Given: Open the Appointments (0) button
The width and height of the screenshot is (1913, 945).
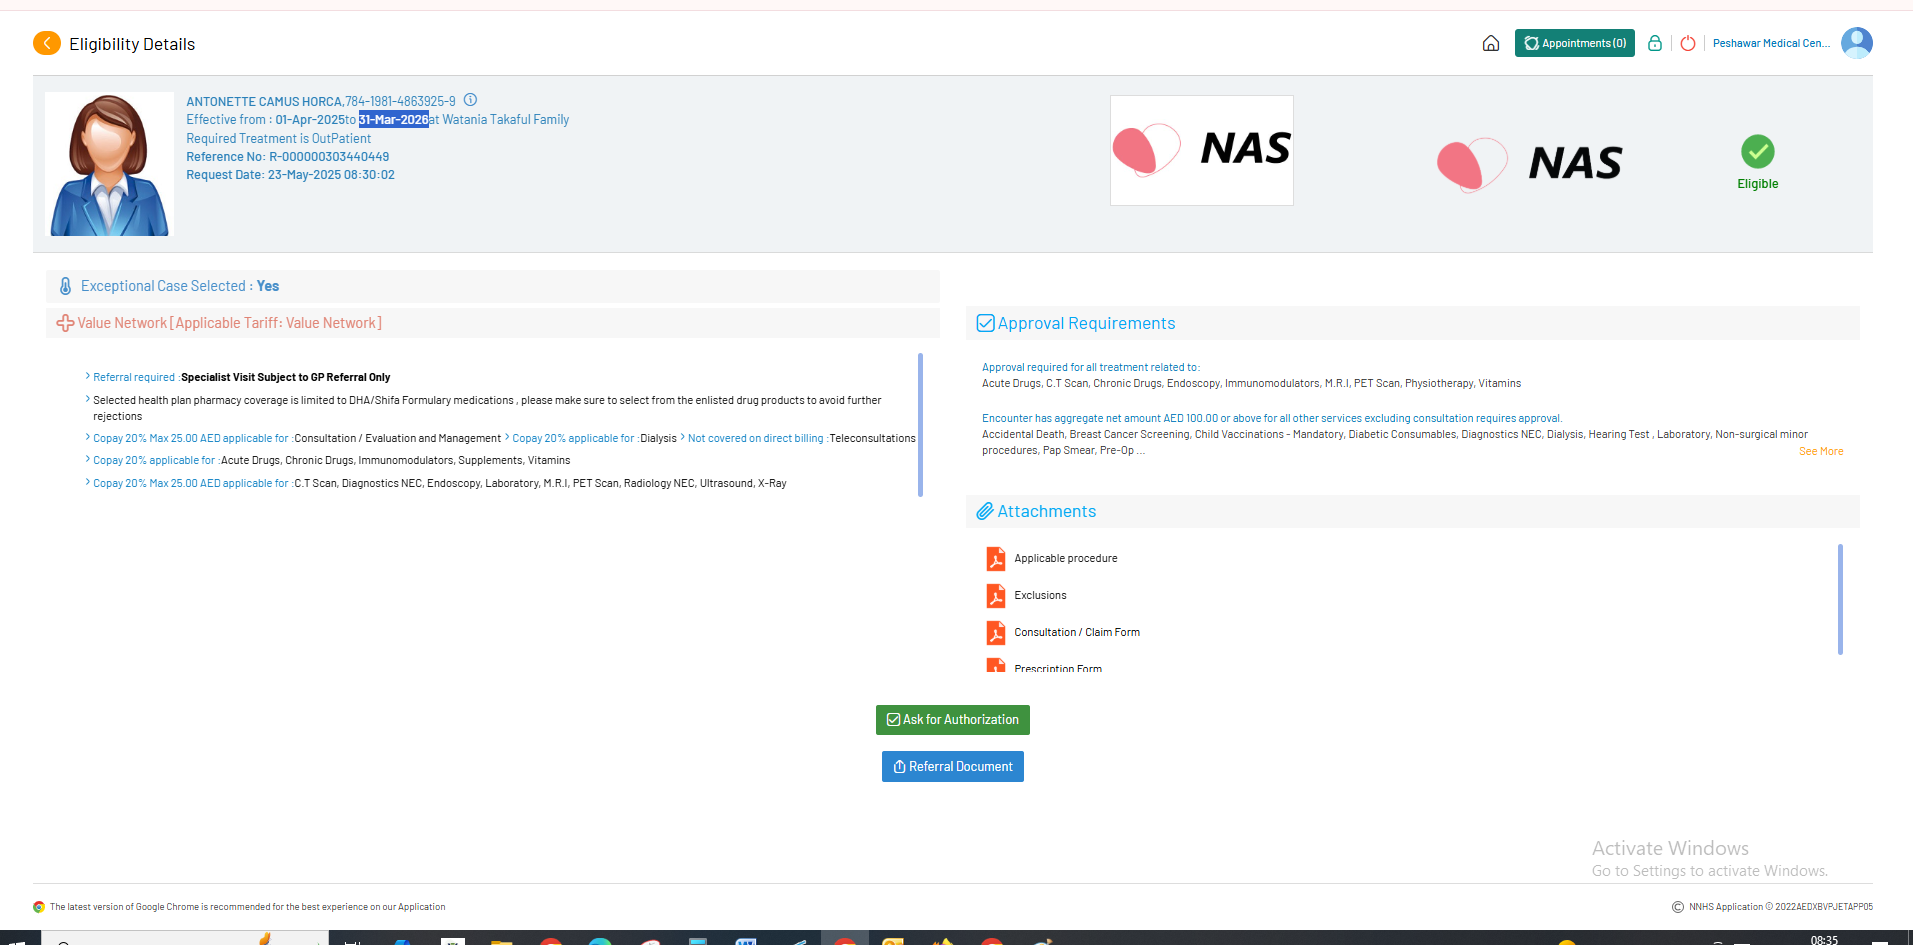Looking at the screenshot, I should tap(1574, 43).
